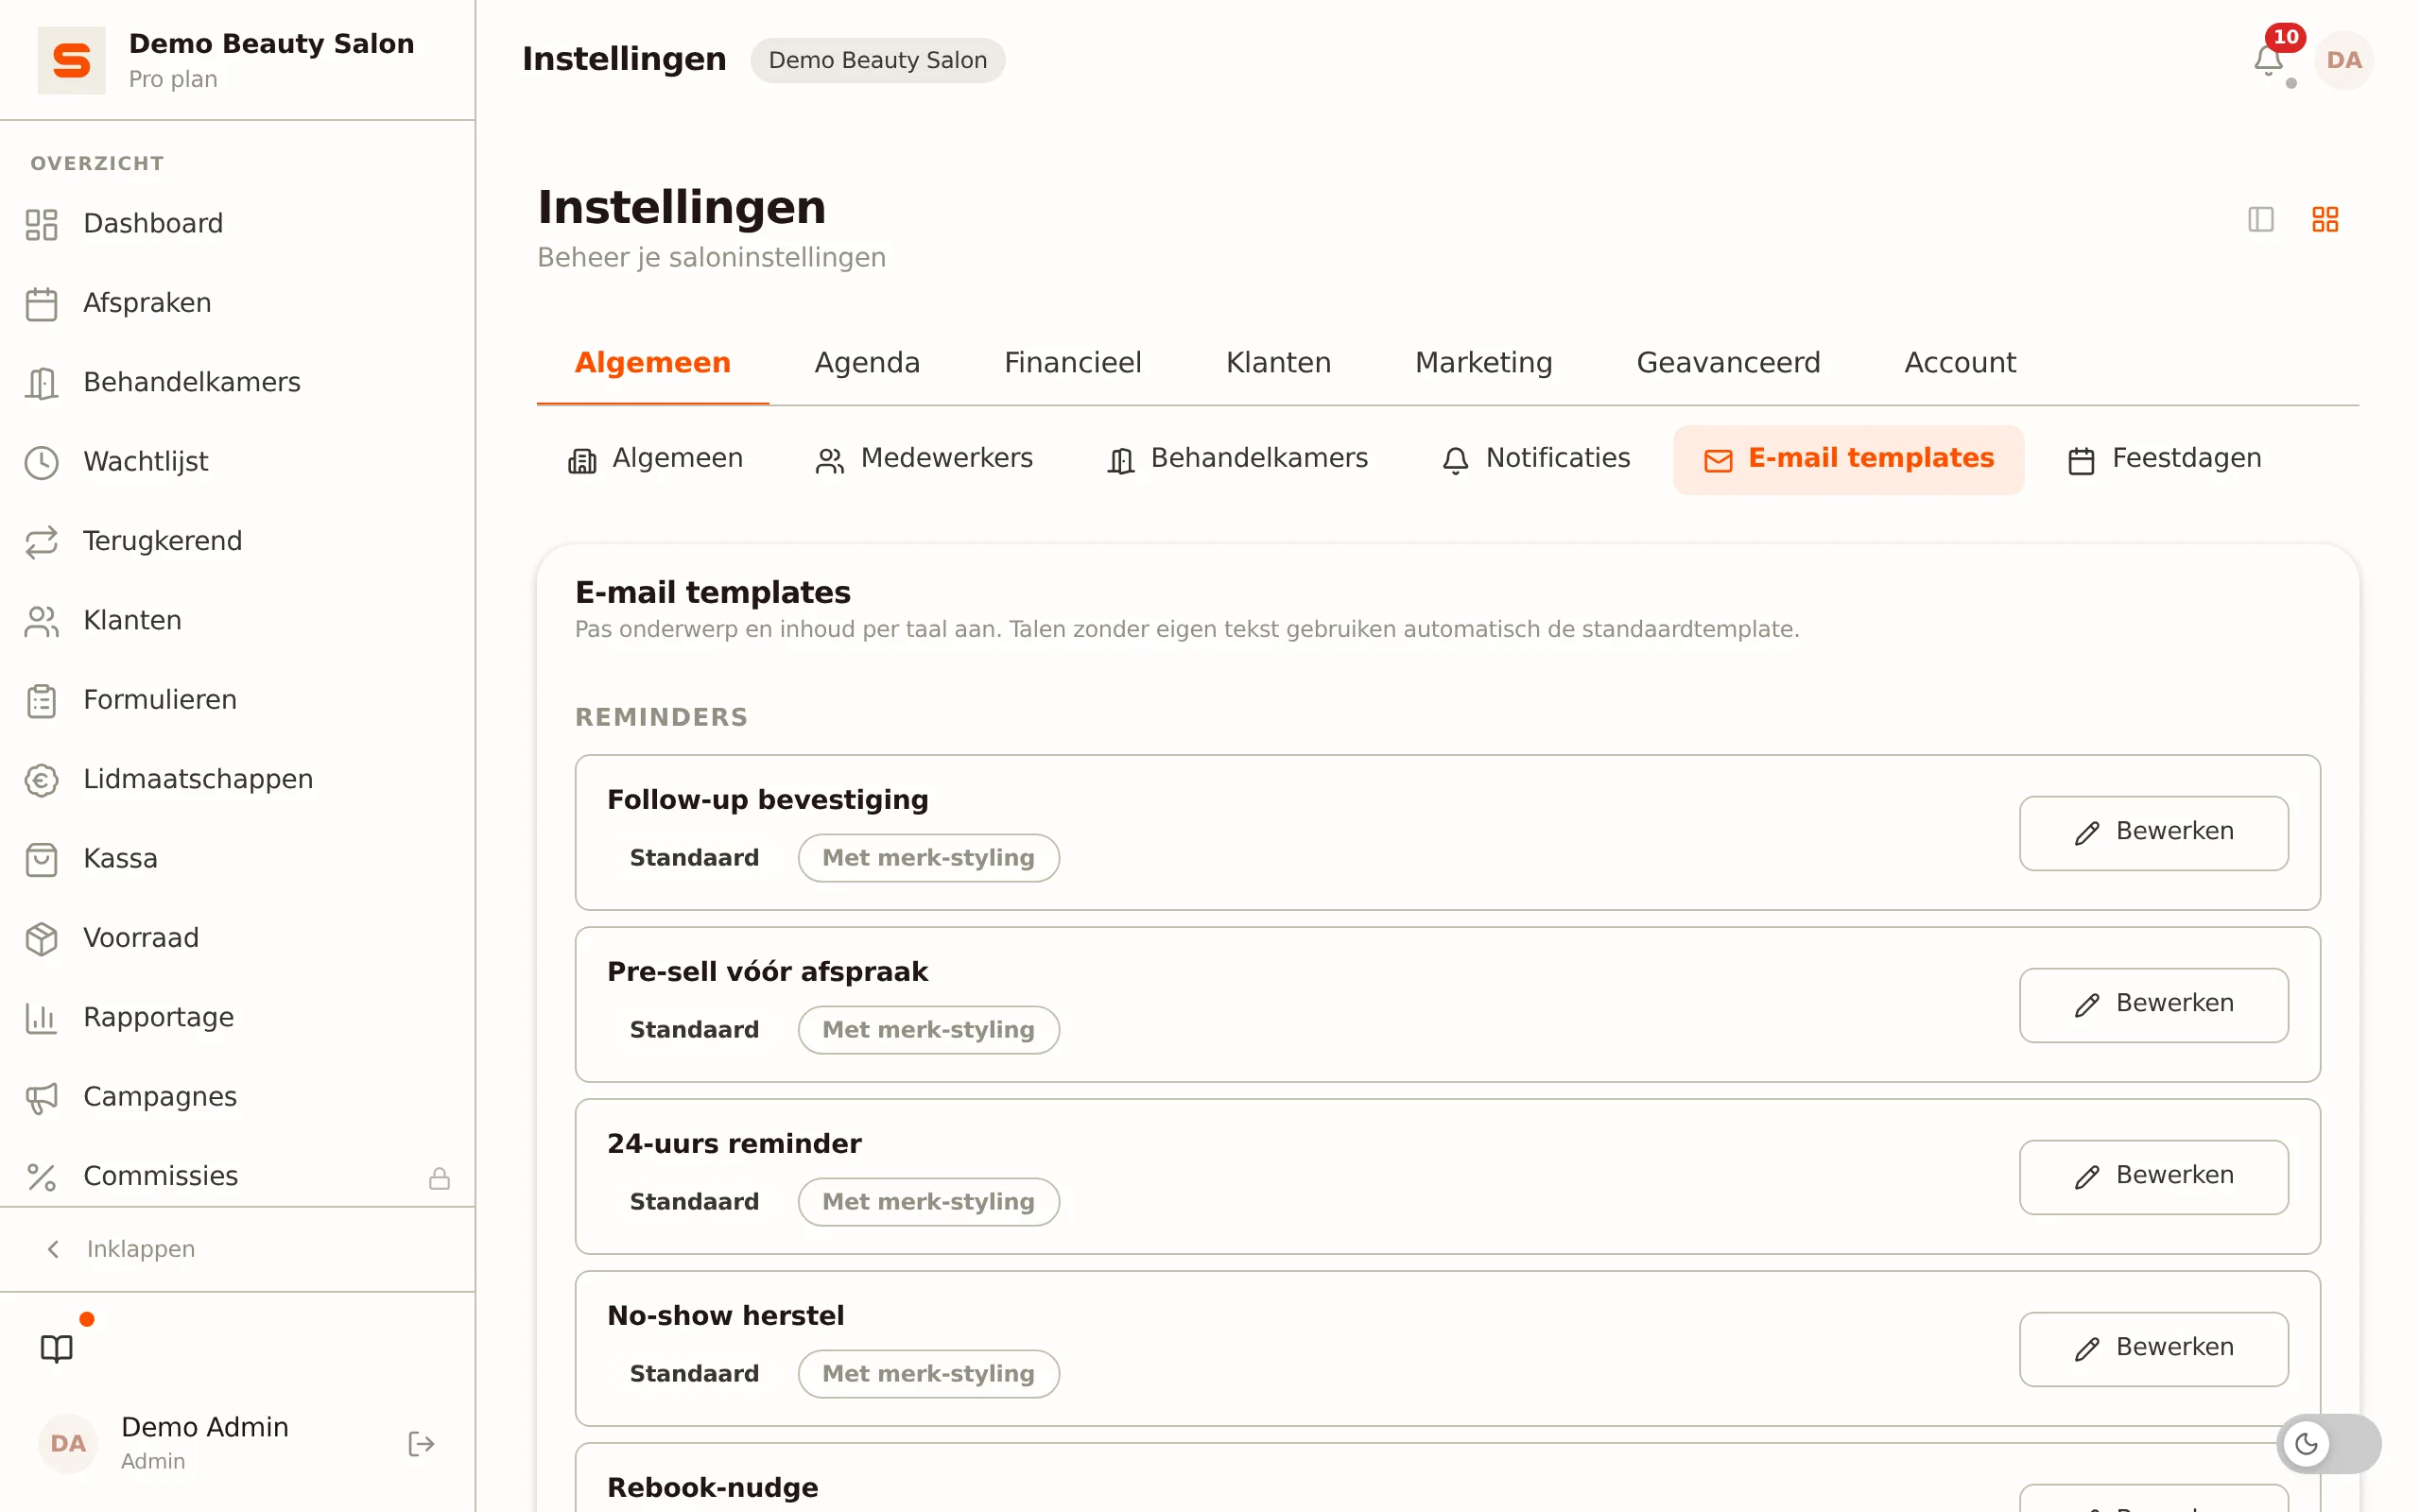Click the logout icon beside Demo Admin
2420x1512 pixels.
pos(421,1443)
